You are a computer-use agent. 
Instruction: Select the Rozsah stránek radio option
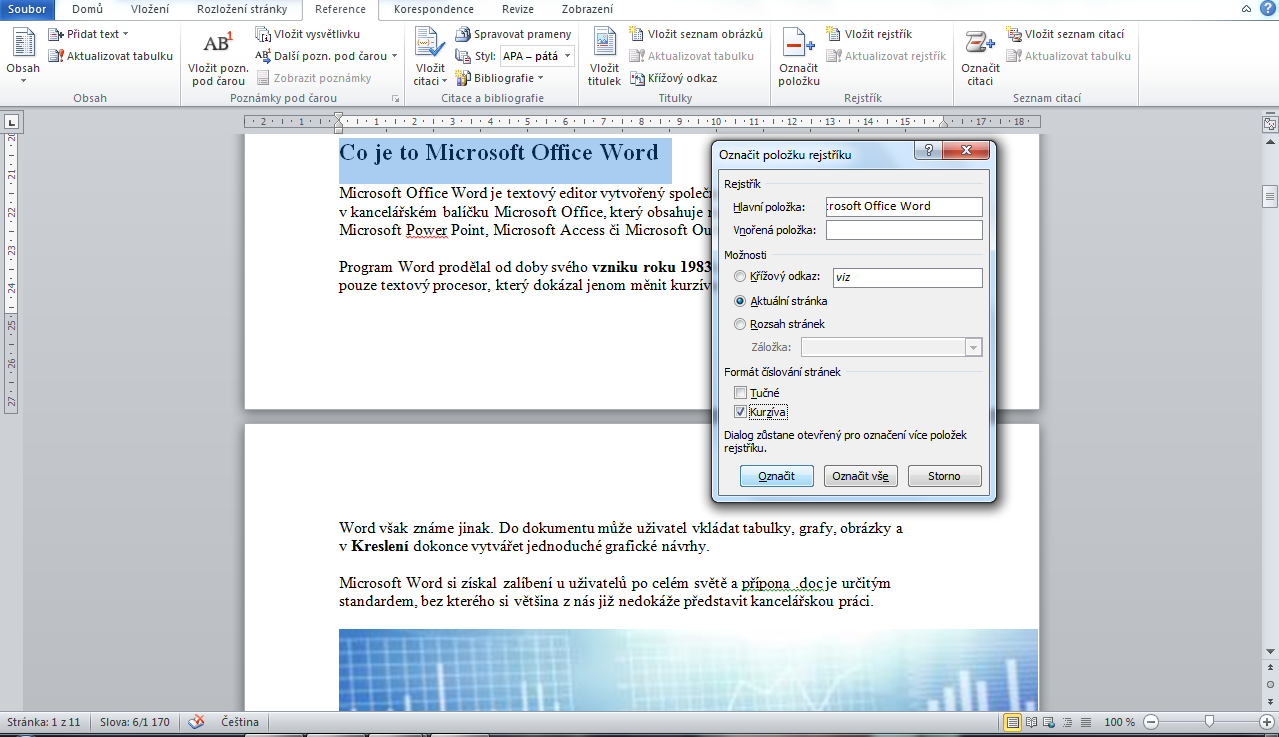pyautogui.click(x=740, y=324)
